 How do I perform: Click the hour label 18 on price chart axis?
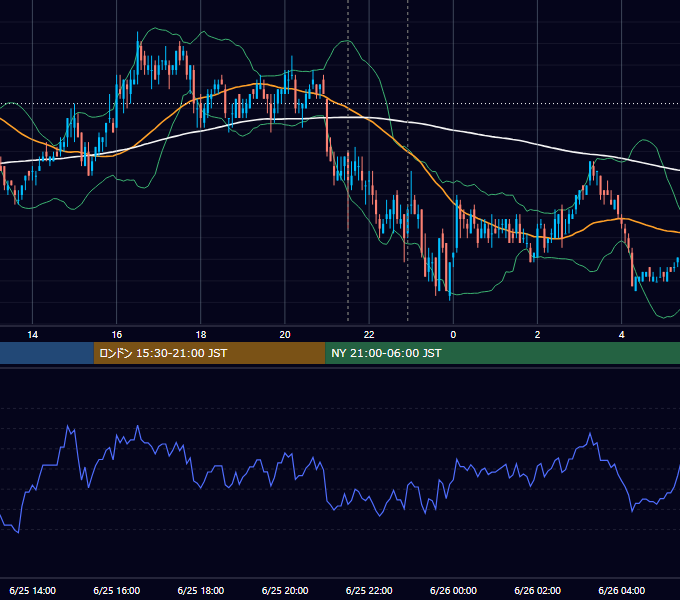[x=201, y=335]
